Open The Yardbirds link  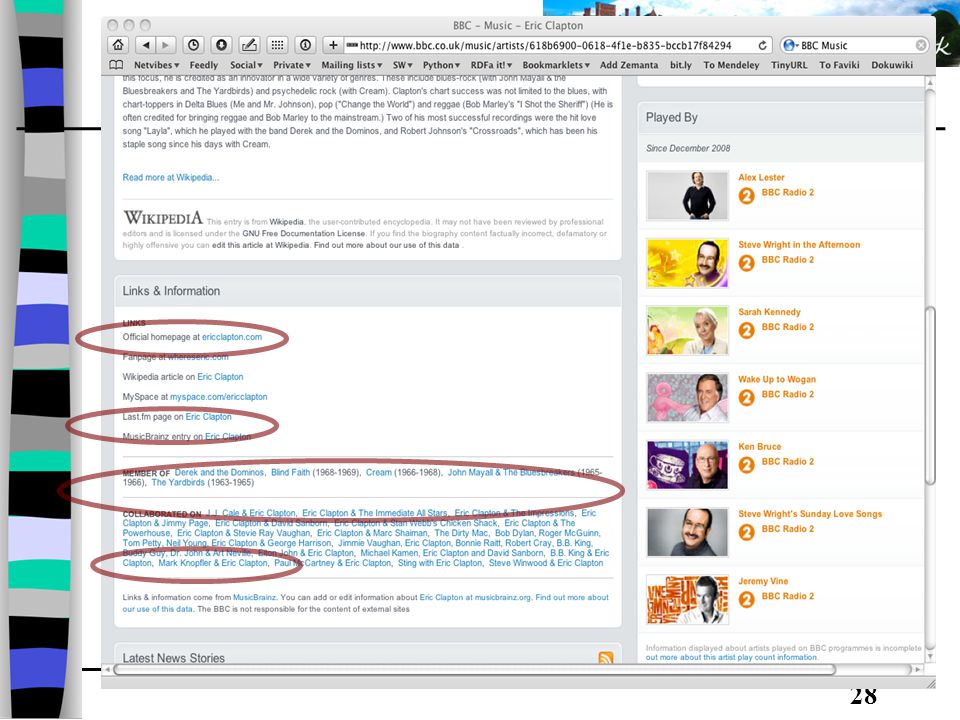178,482
